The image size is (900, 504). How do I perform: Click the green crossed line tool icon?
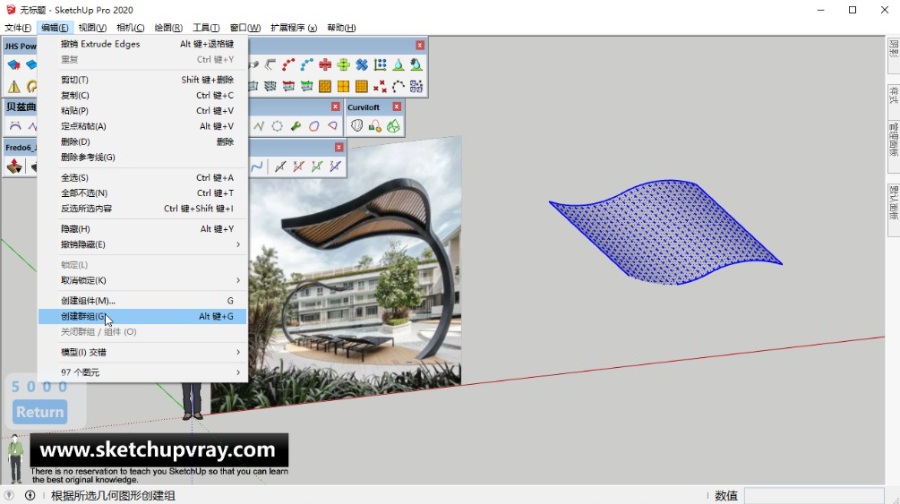point(317,166)
